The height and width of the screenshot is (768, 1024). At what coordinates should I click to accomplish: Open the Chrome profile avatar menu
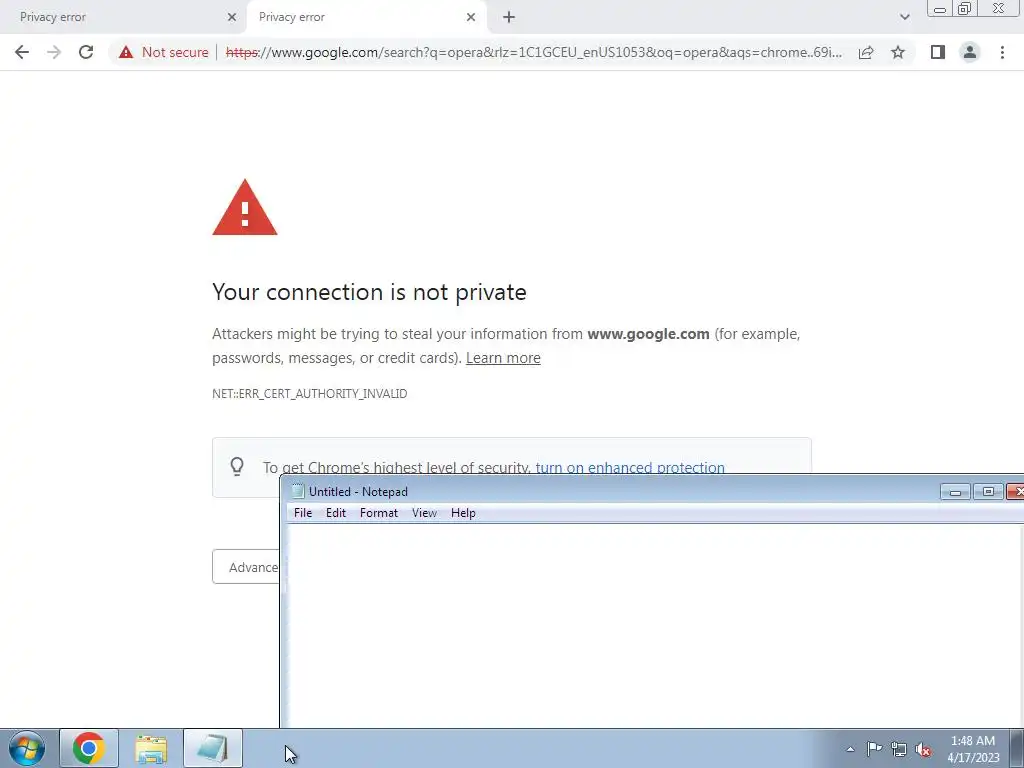[x=970, y=52]
